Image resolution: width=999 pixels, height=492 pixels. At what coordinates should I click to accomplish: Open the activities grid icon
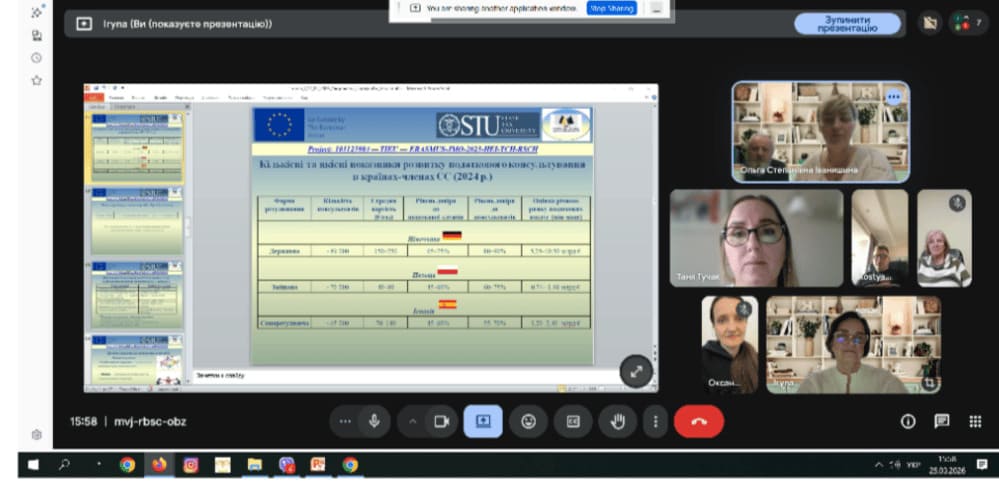coord(975,422)
